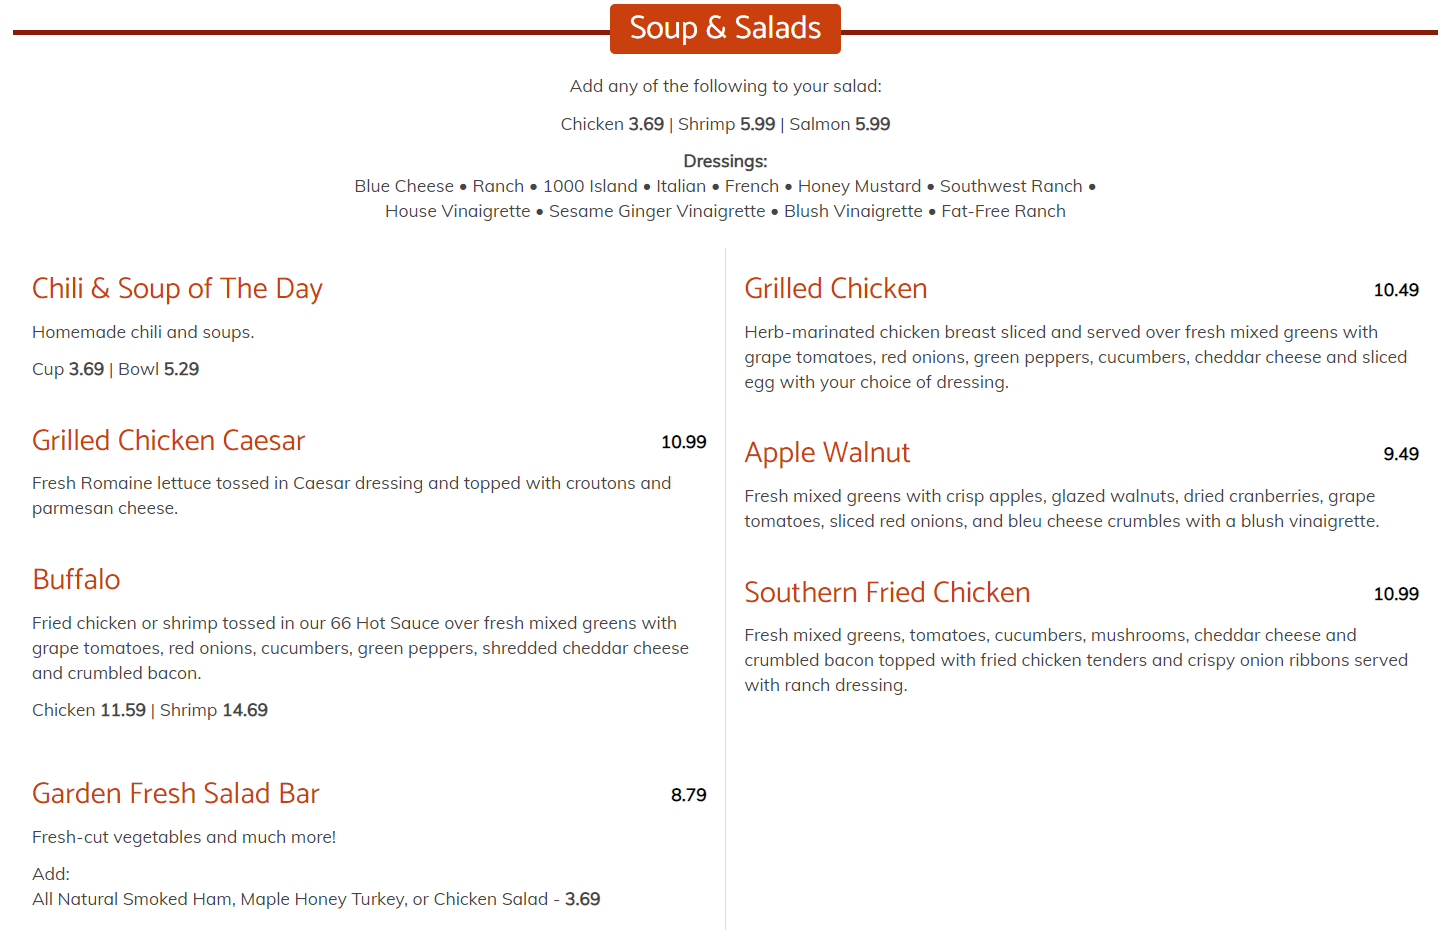The image size is (1451, 936).
Task: Click the Salmon 5.99 add-on text
Action: click(839, 125)
